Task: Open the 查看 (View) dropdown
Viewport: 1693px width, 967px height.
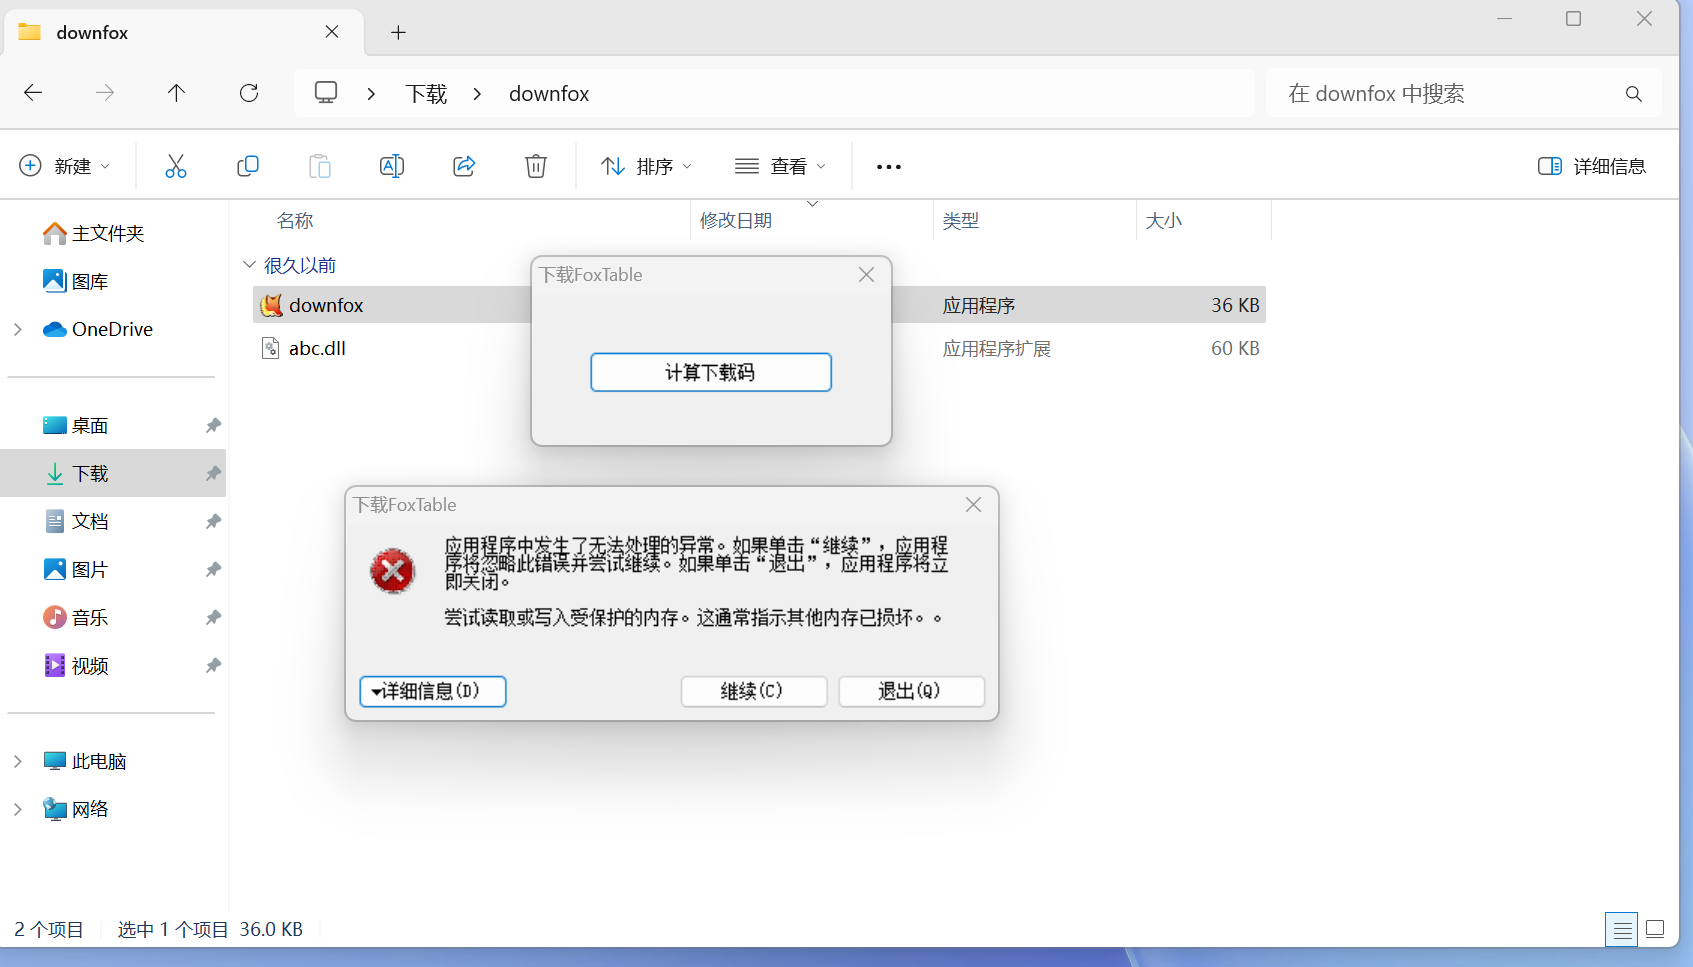Action: click(781, 166)
